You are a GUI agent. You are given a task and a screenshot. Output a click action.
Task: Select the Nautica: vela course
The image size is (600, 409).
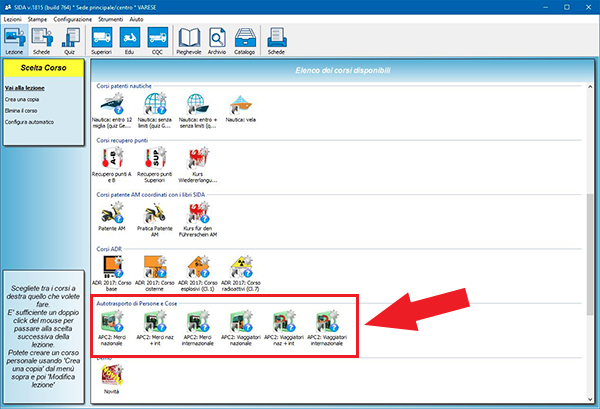[240, 105]
